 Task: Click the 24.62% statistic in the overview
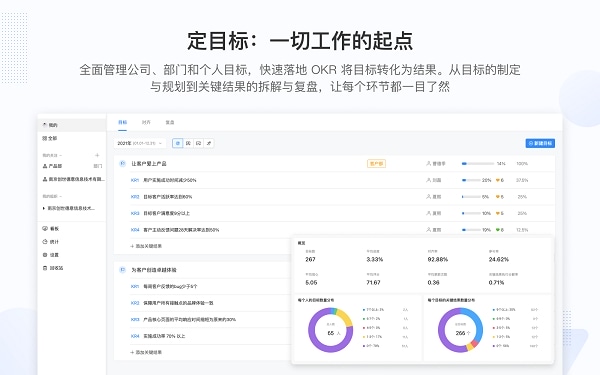499,259
